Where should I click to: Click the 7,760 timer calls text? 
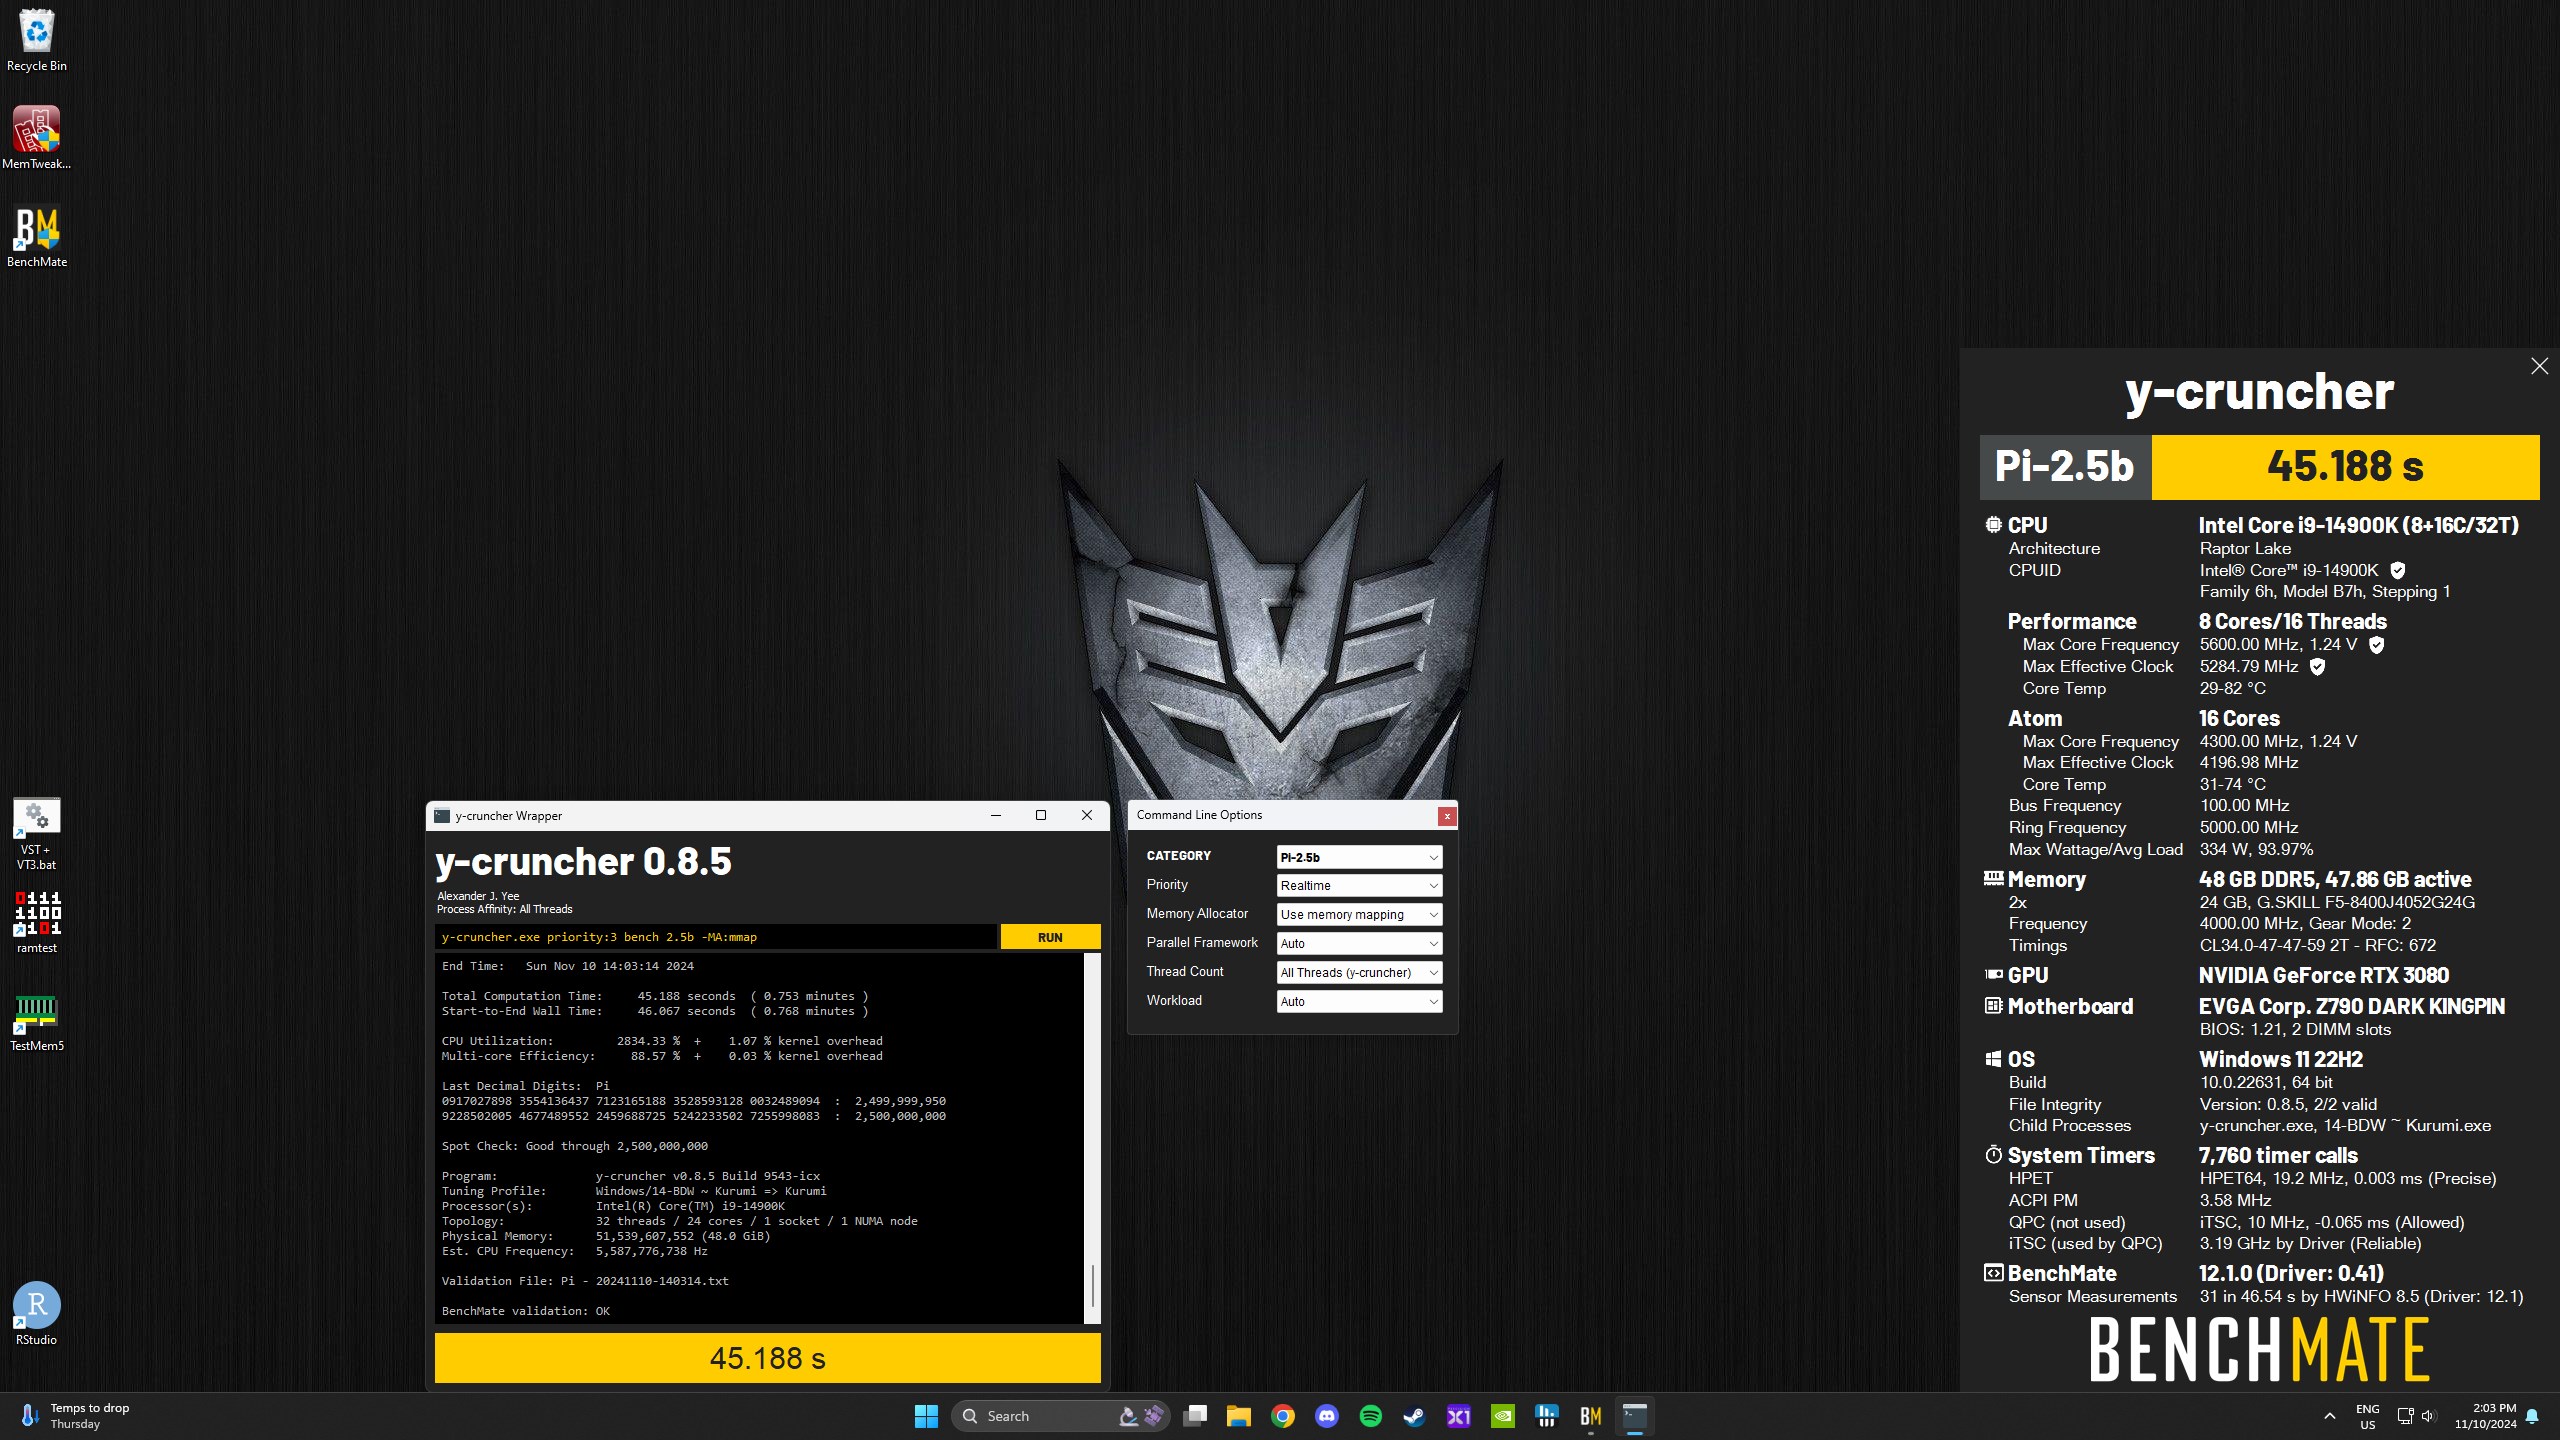[x=2278, y=1156]
